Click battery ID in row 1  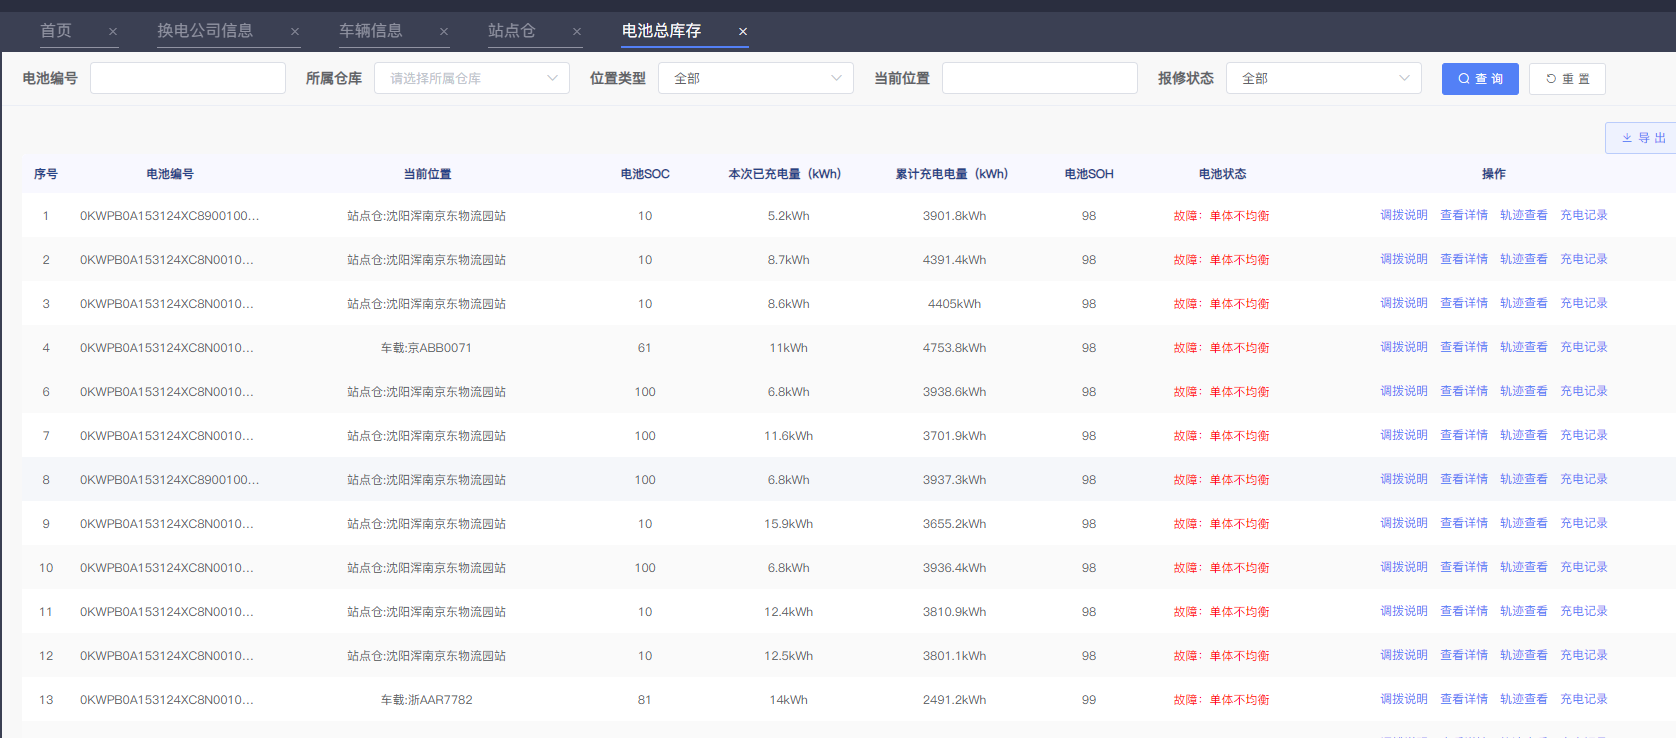[170, 216]
